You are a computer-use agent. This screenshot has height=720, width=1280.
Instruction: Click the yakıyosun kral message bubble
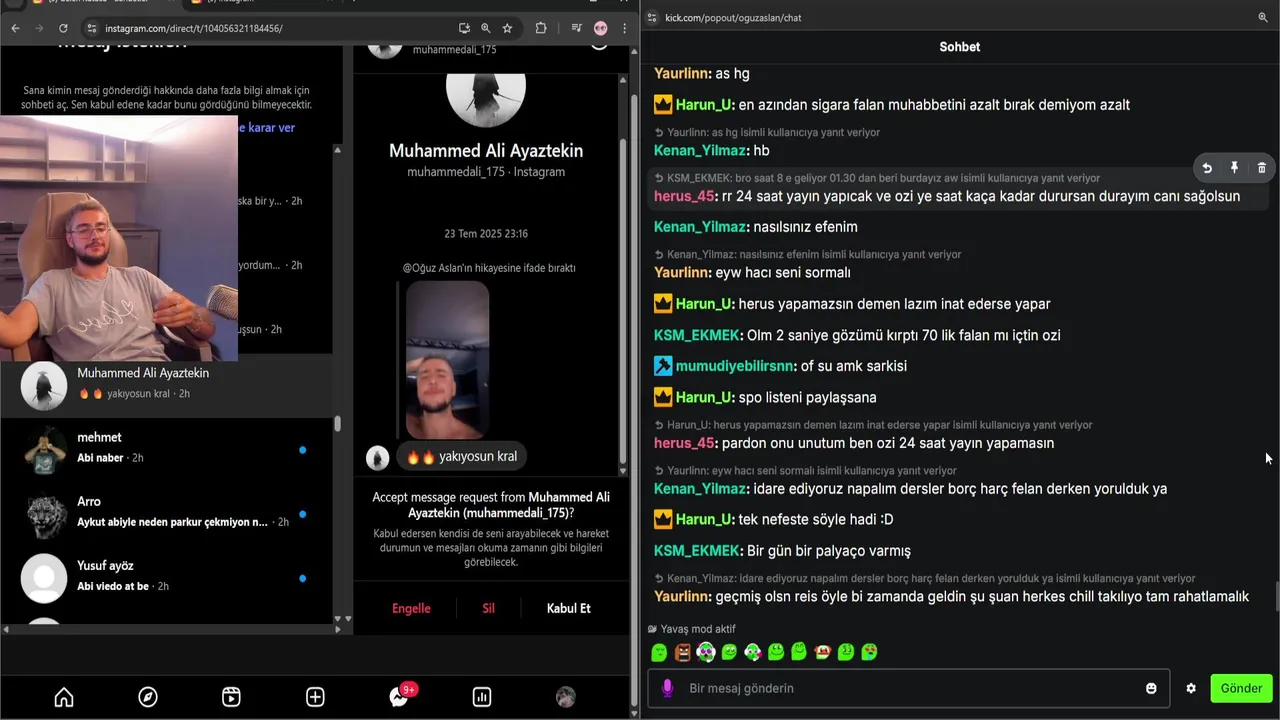[x=461, y=457]
